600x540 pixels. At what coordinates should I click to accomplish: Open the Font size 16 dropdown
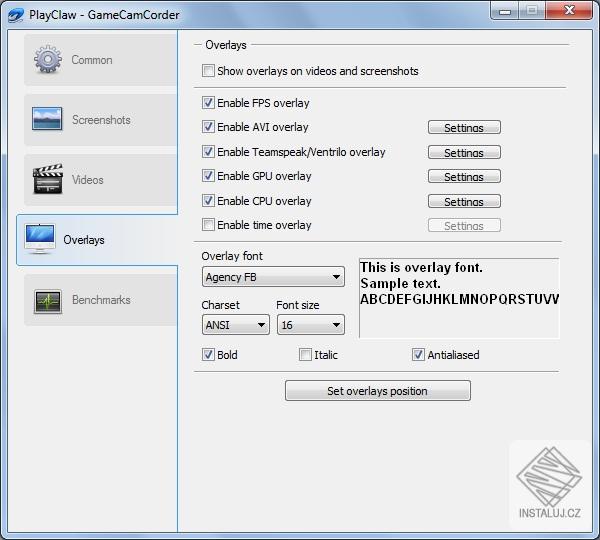pyautogui.click(x=311, y=325)
